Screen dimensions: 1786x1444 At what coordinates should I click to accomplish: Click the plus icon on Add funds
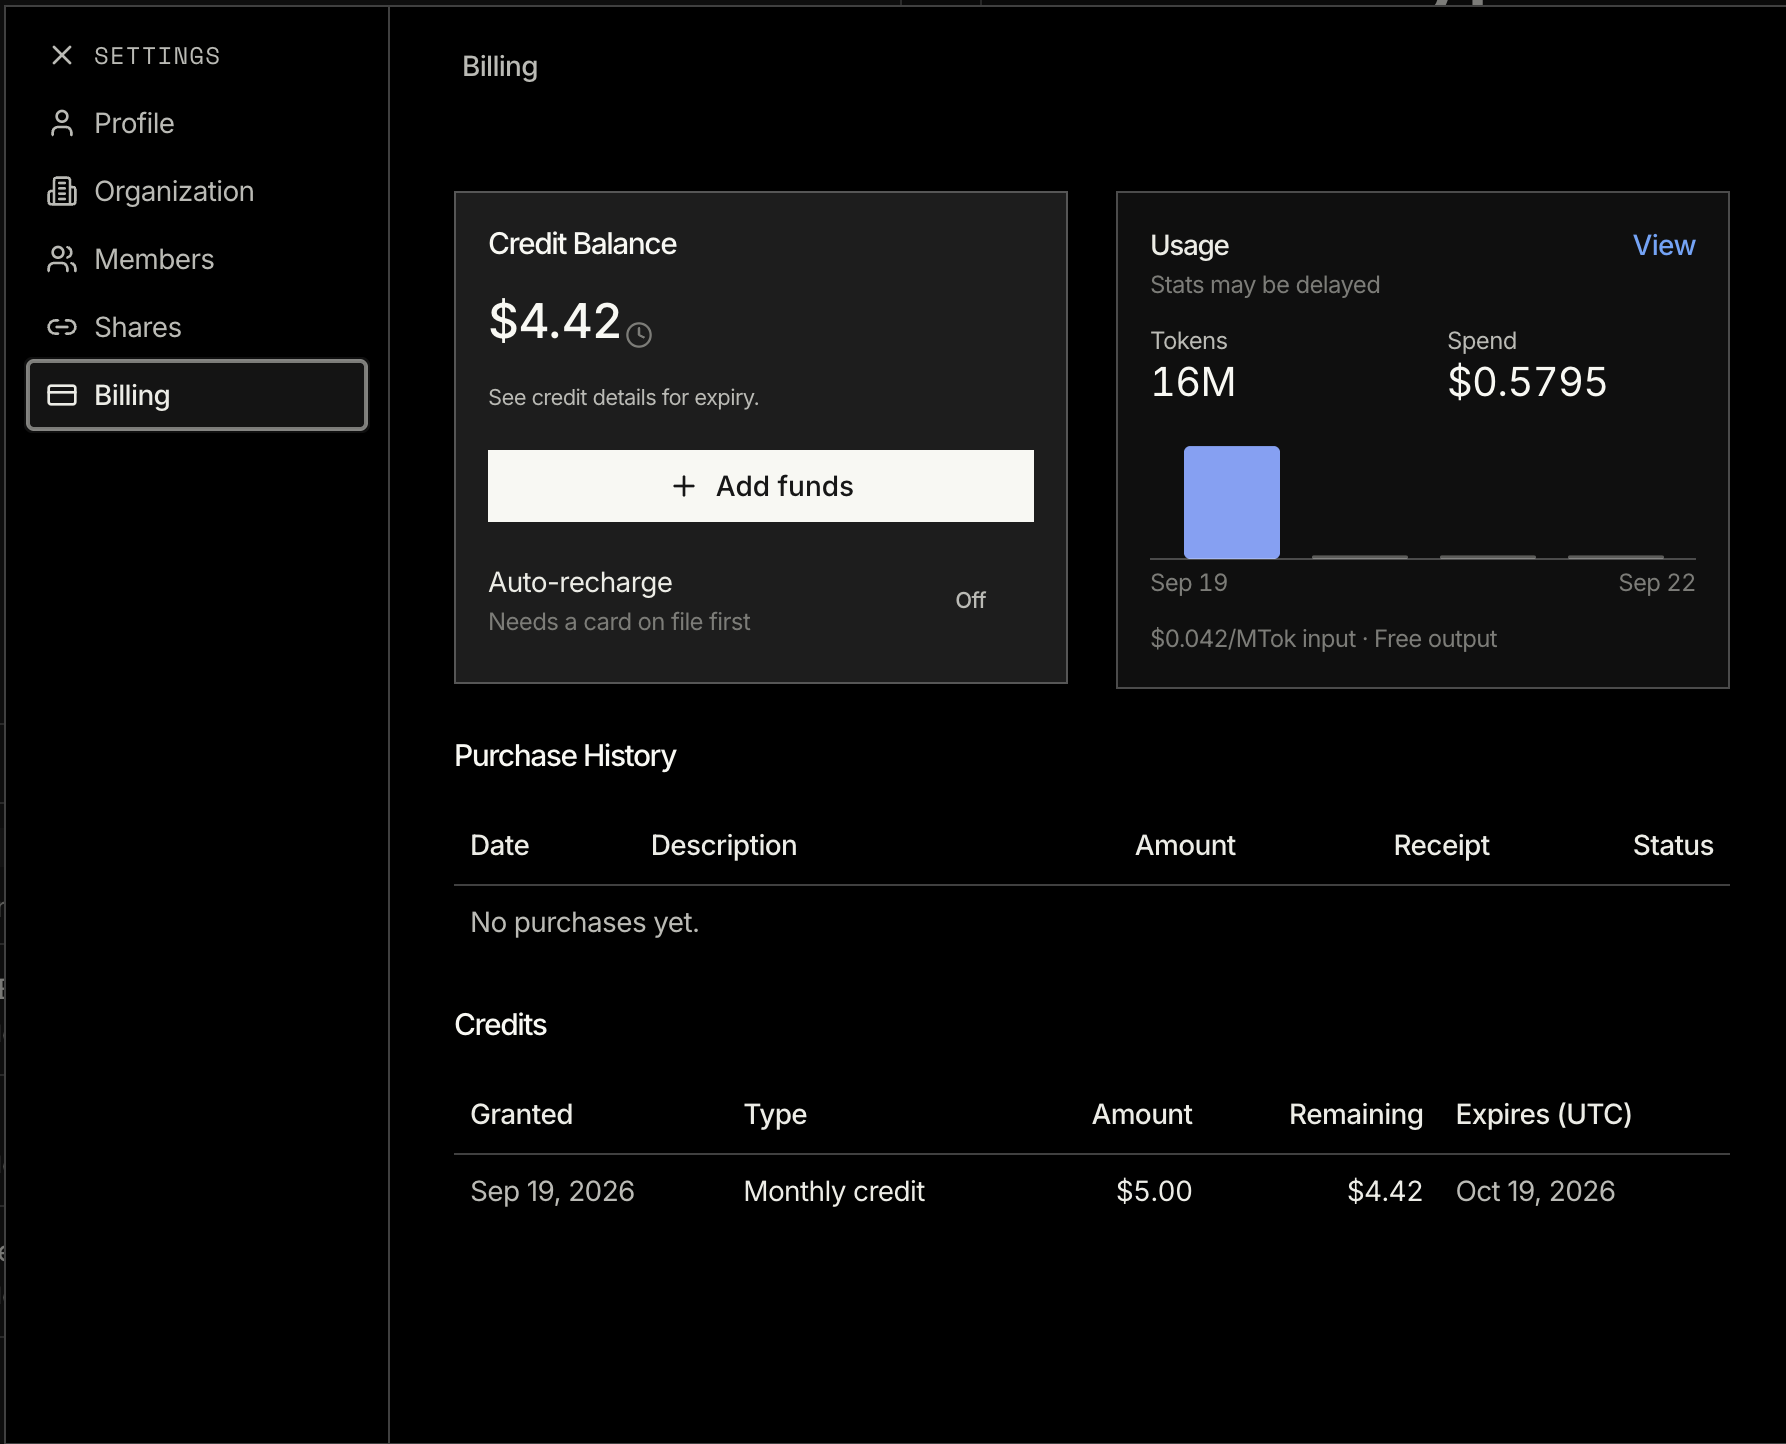point(684,486)
